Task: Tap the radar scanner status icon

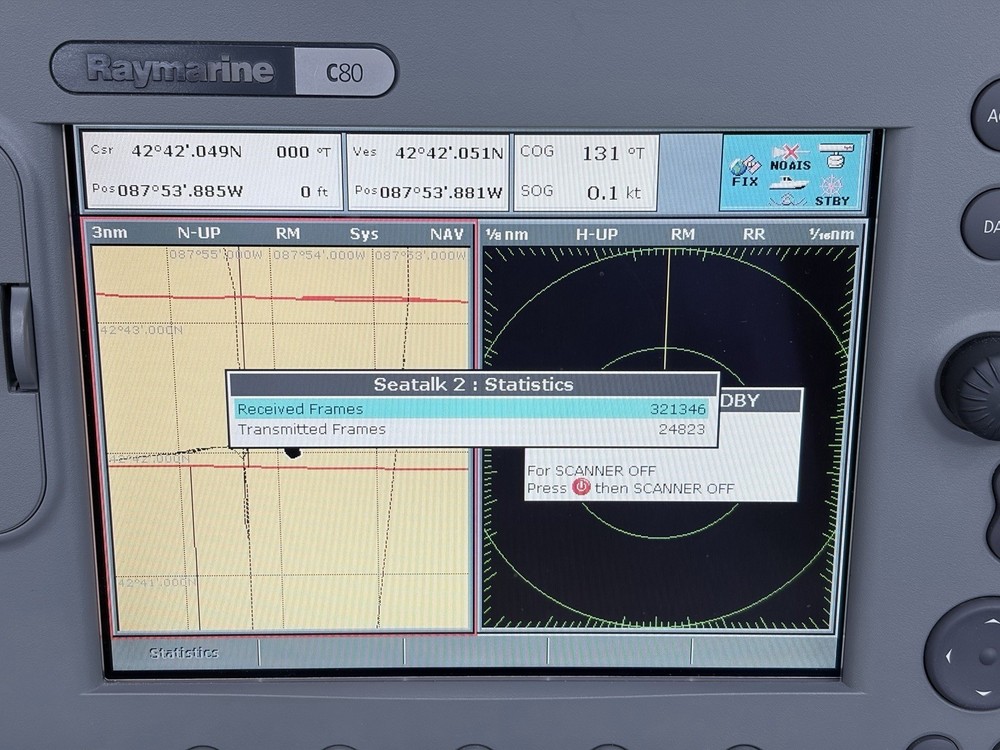Action: click(x=836, y=156)
